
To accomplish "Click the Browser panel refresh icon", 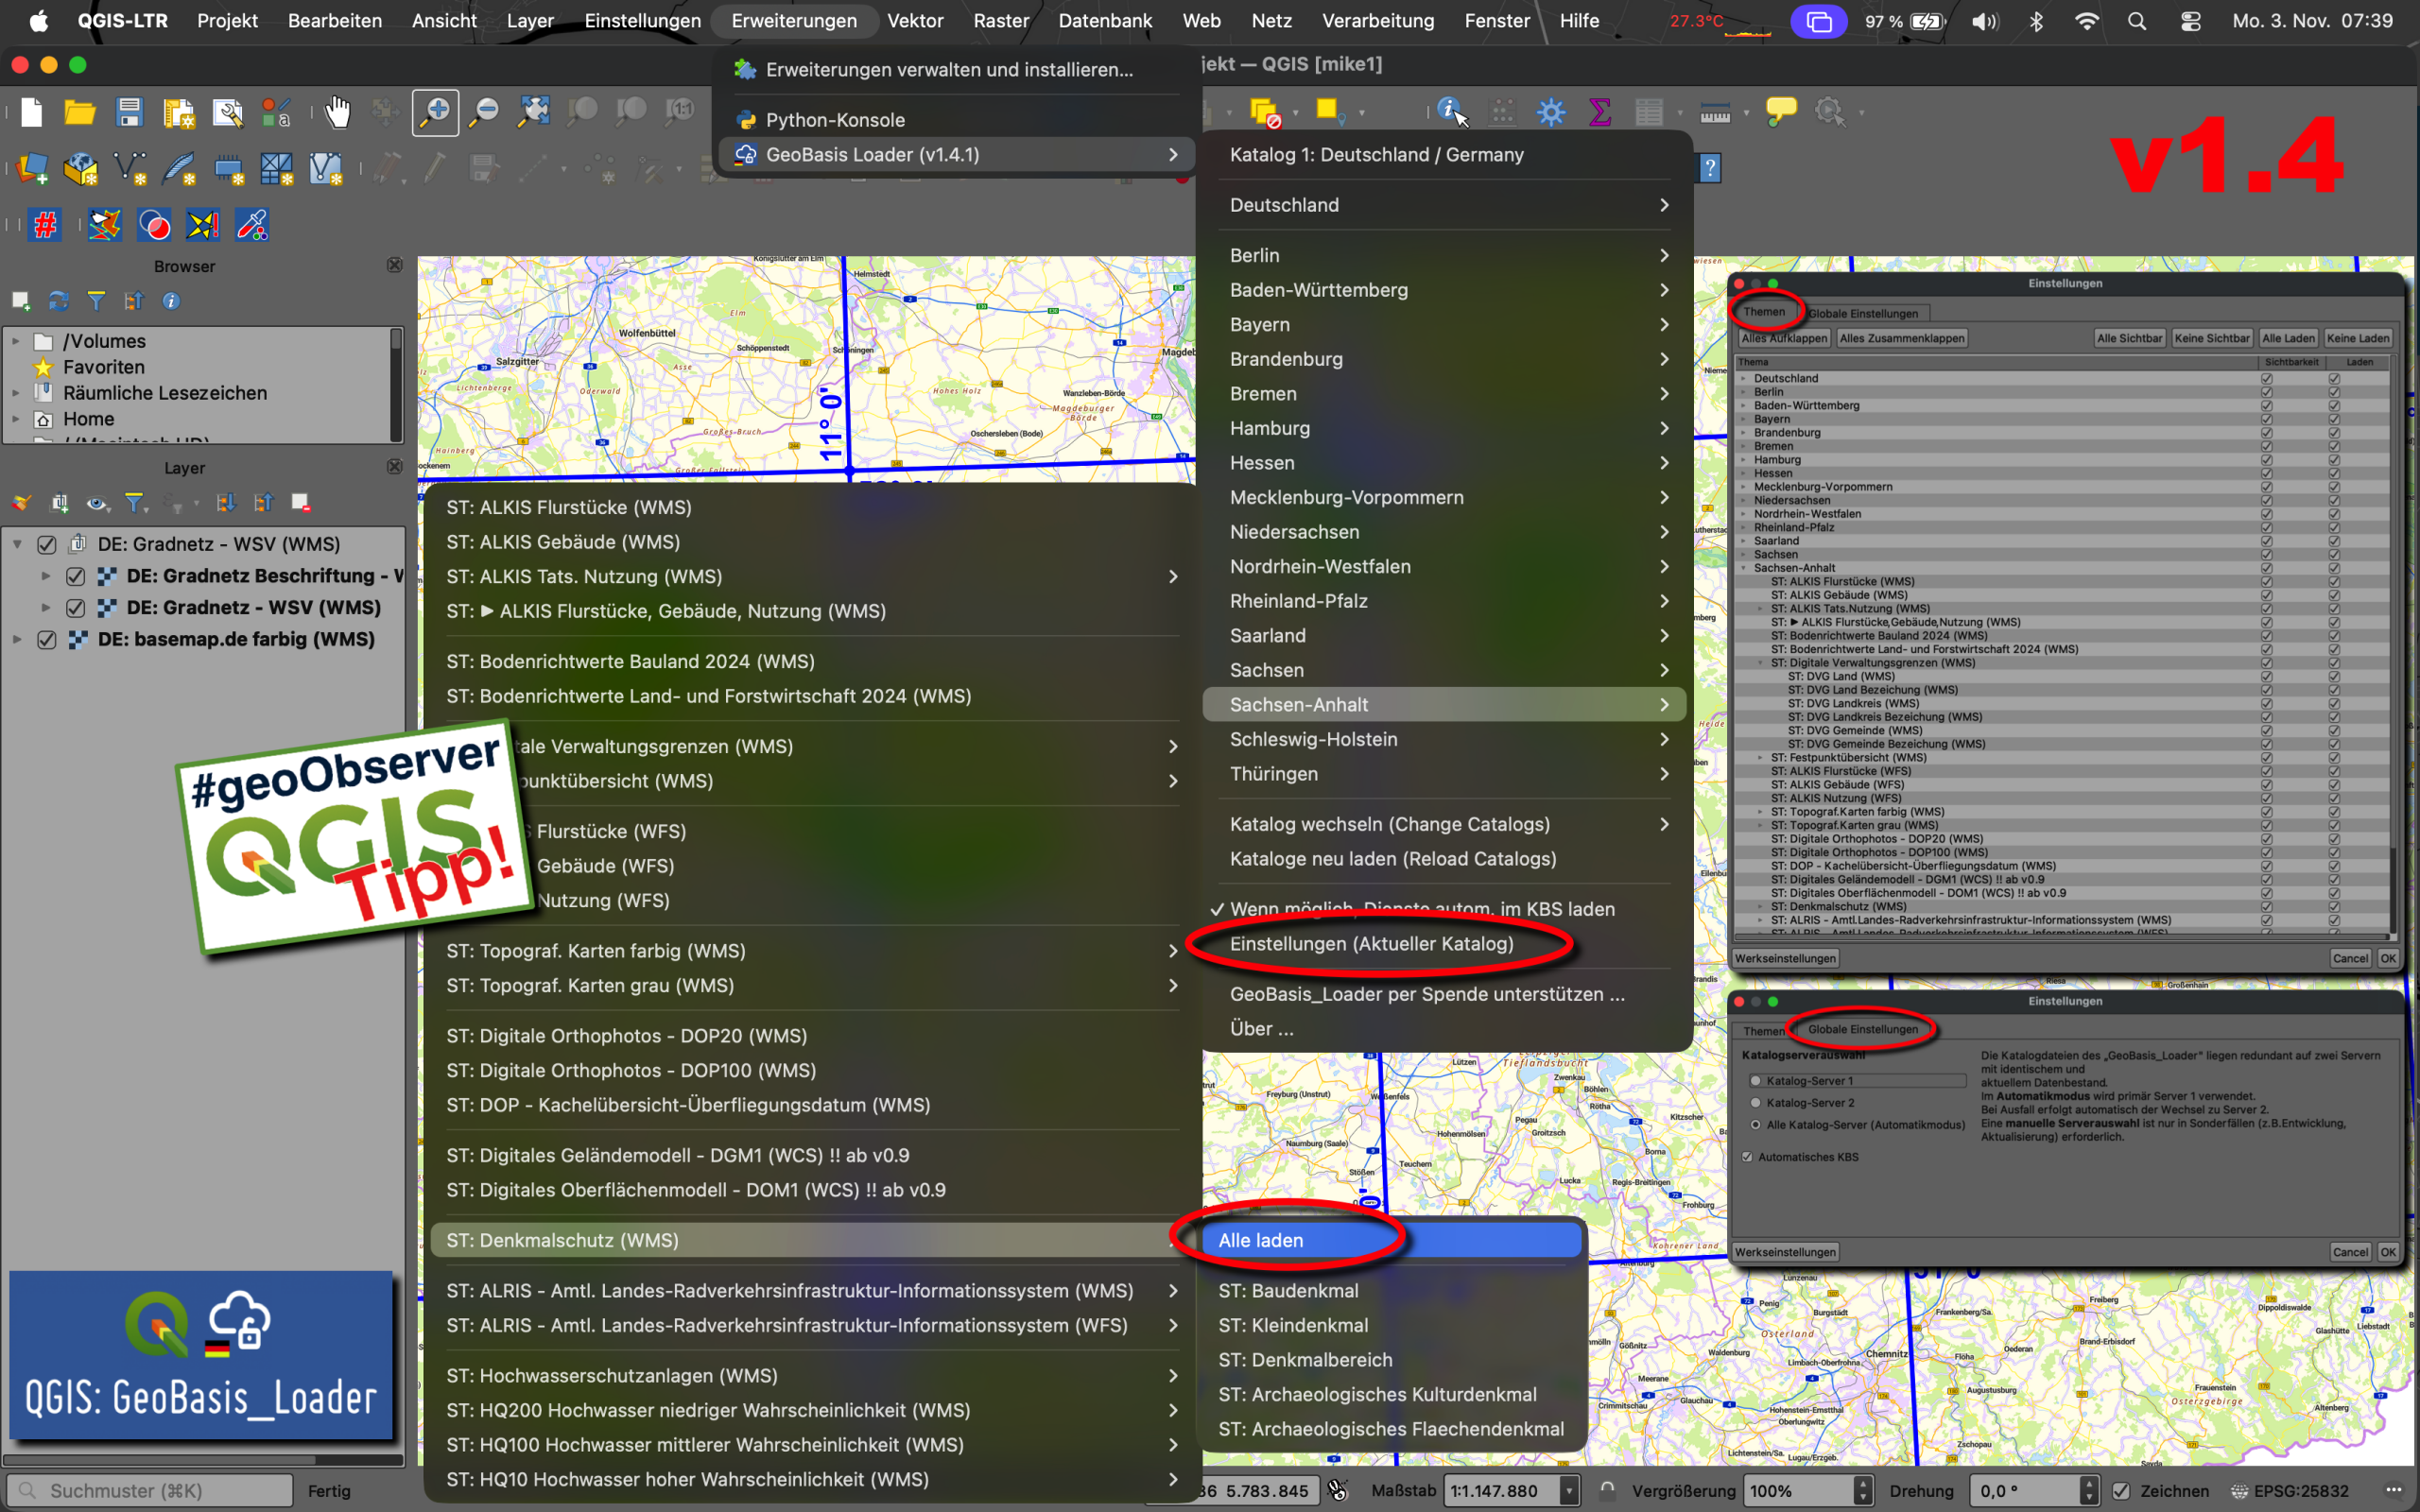I will [59, 301].
